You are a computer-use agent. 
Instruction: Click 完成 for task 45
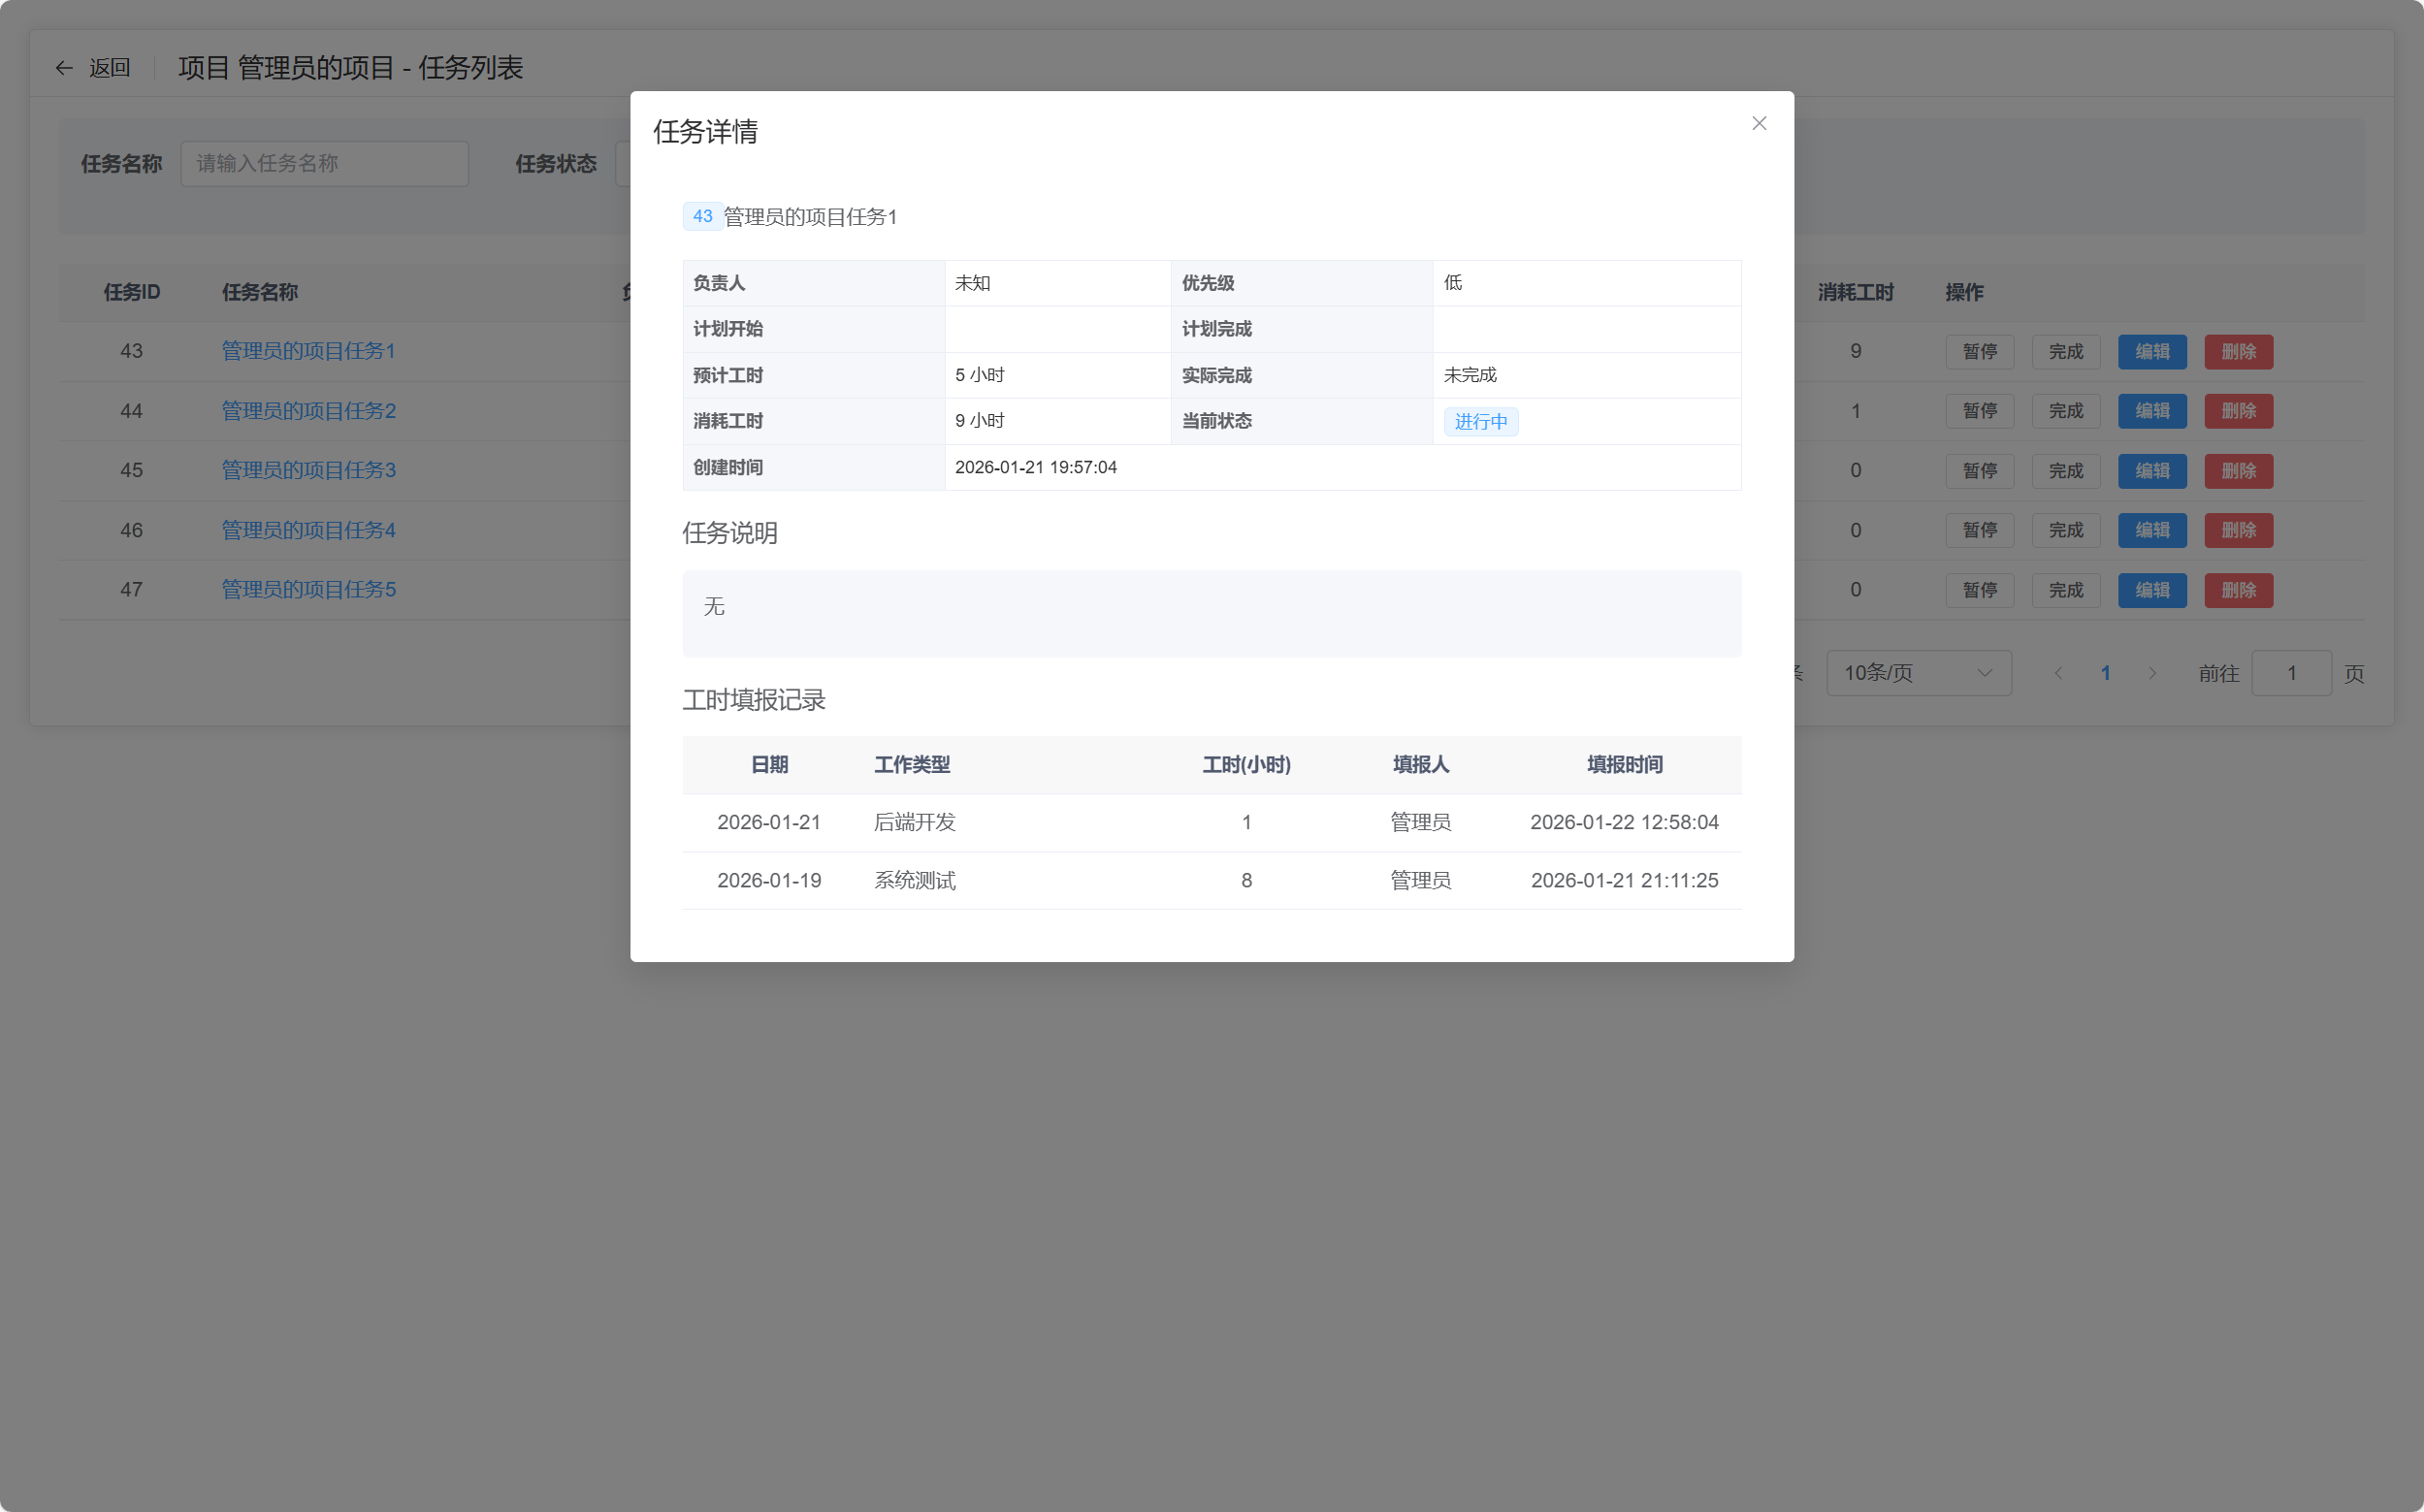[2066, 470]
